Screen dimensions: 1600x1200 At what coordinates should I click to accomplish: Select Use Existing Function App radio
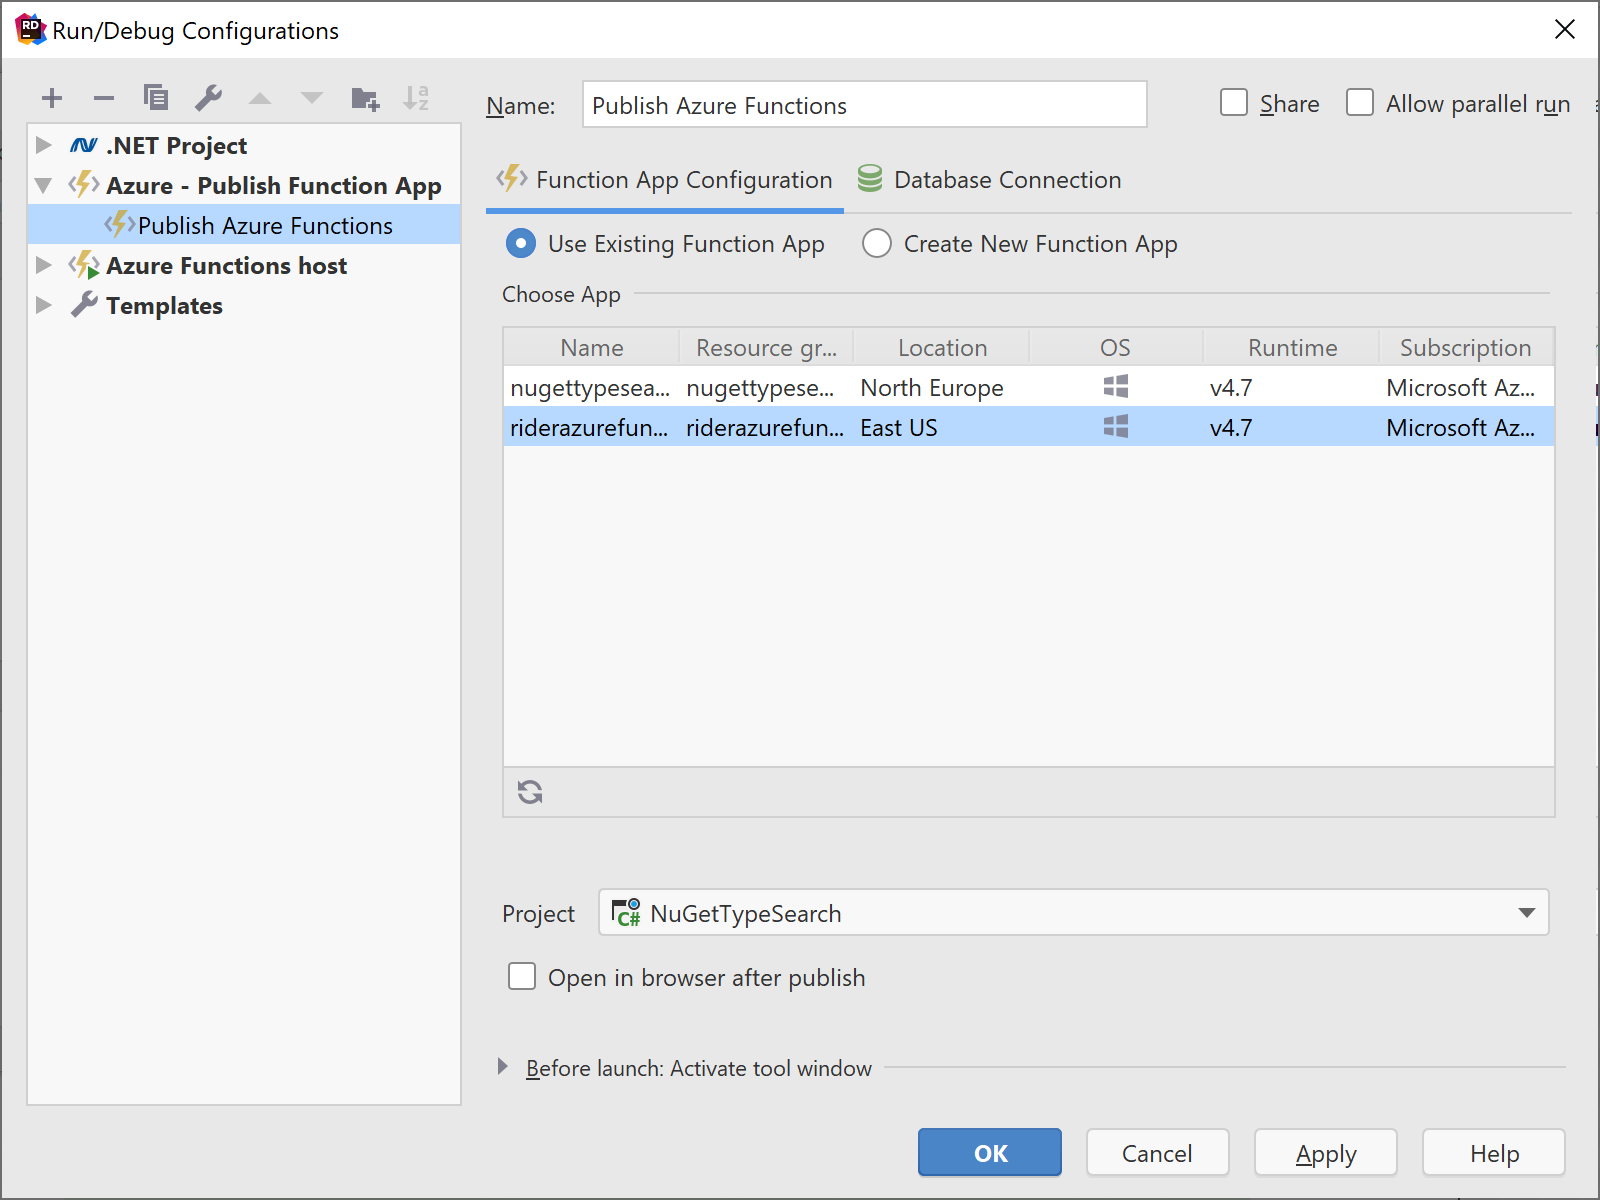click(x=520, y=244)
